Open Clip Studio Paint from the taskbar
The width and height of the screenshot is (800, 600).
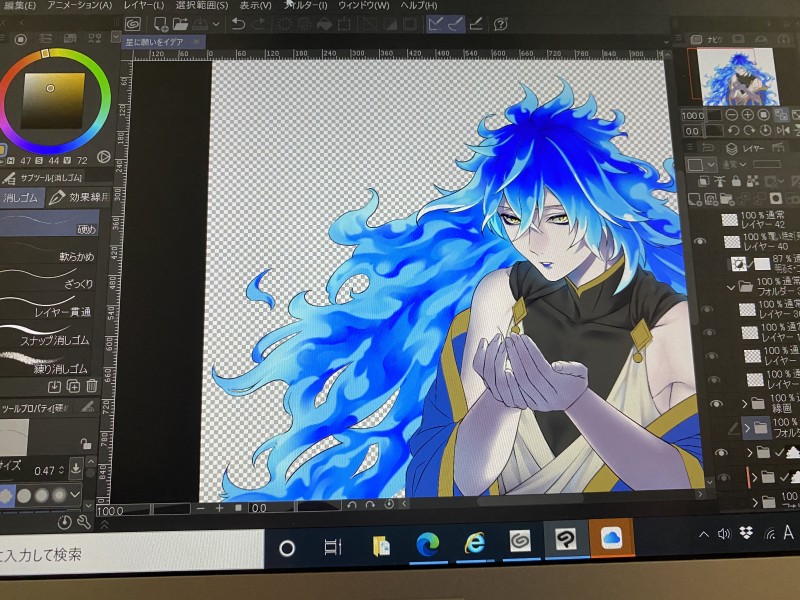(566, 540)
